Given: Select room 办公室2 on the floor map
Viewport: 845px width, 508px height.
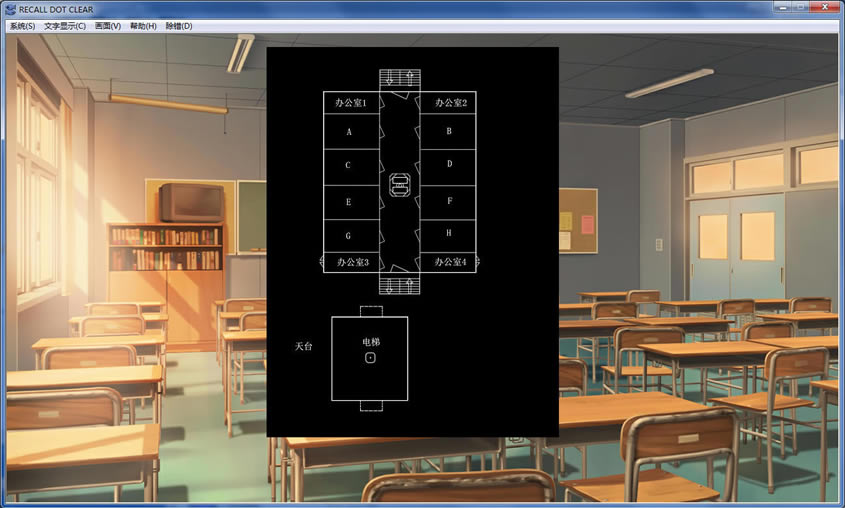Looking at the screenshot, I should point(448,102).
